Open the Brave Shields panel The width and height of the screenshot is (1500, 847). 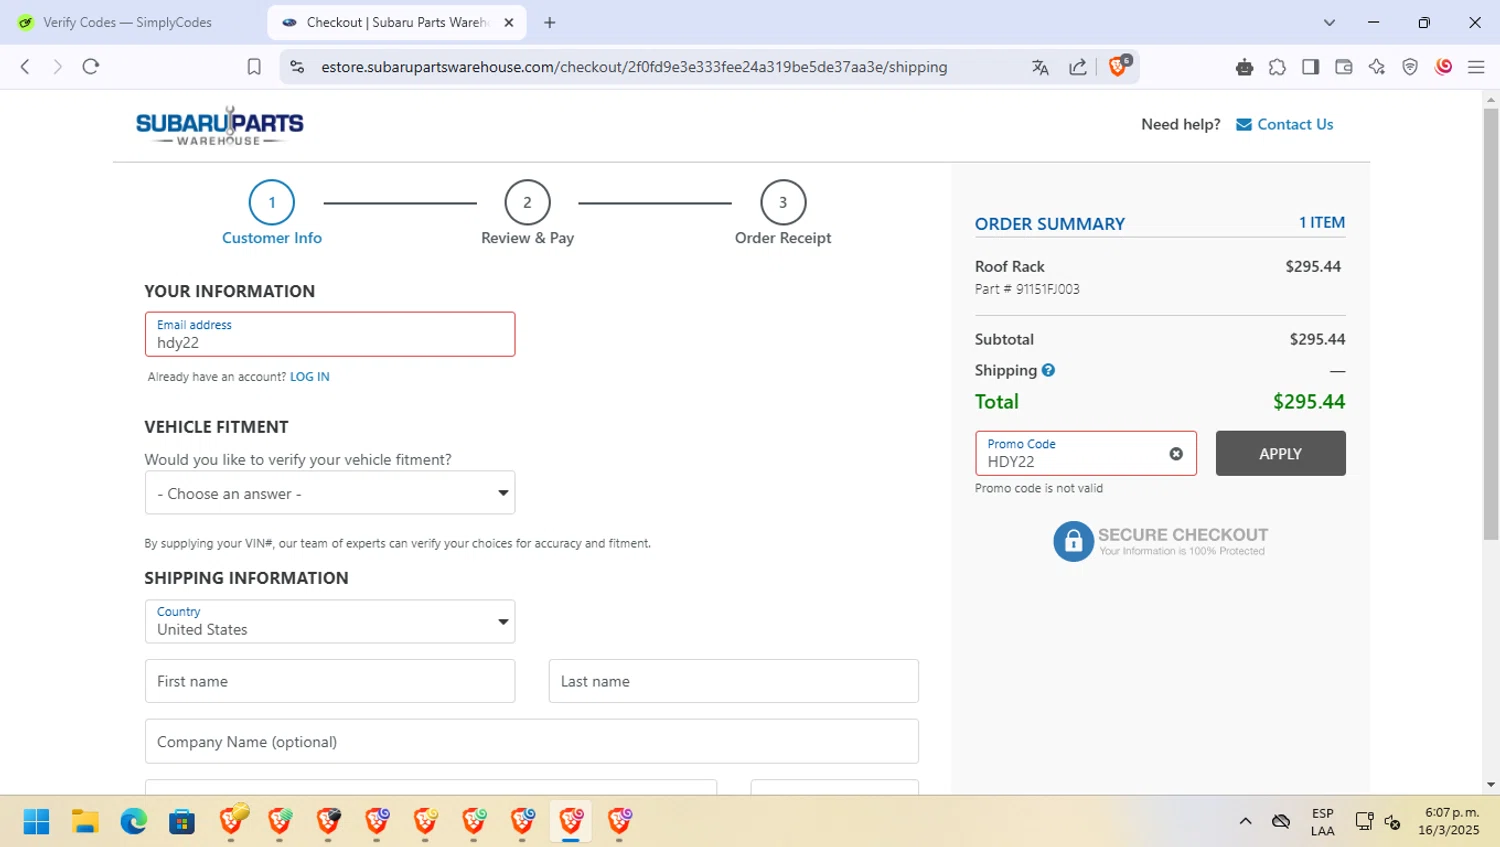(1119, 66)
